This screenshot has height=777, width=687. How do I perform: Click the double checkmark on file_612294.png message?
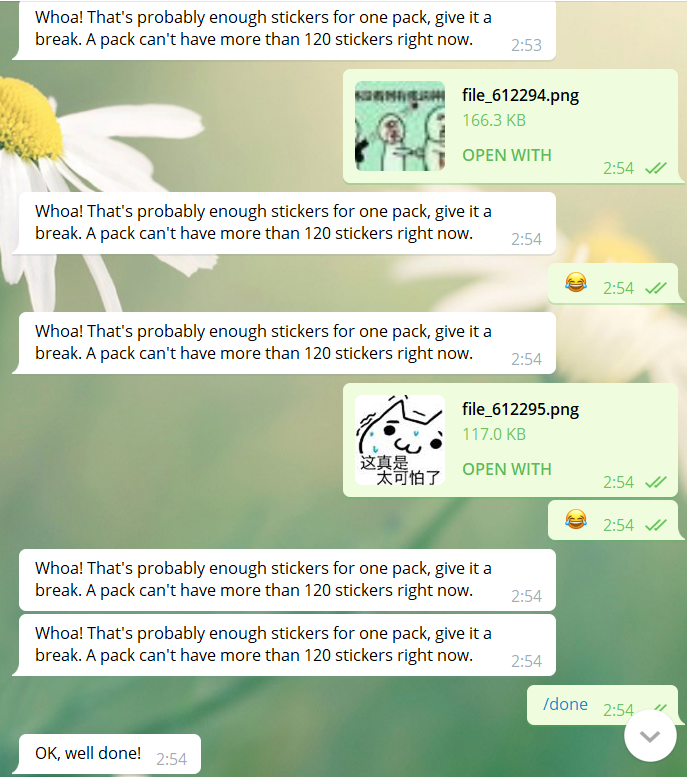tap(656, 168)
